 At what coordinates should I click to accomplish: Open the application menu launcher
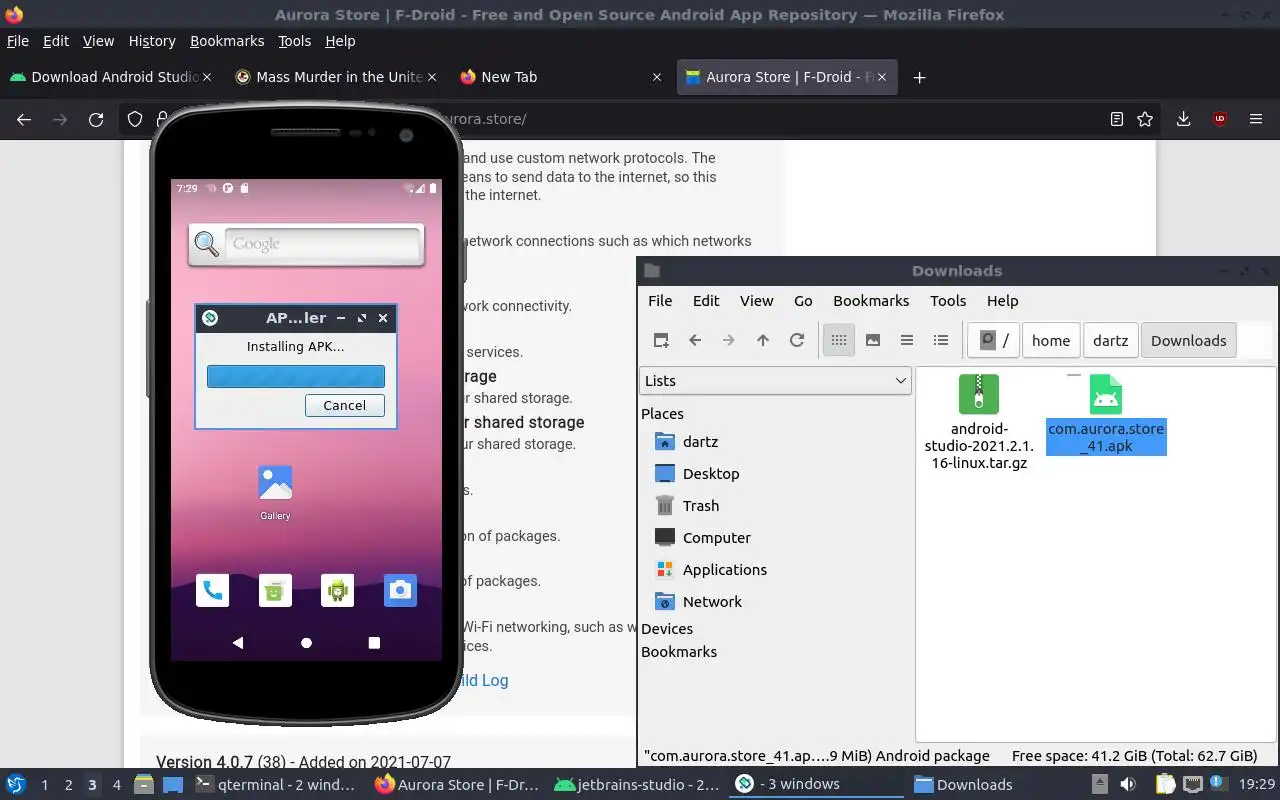click(15, 785)
